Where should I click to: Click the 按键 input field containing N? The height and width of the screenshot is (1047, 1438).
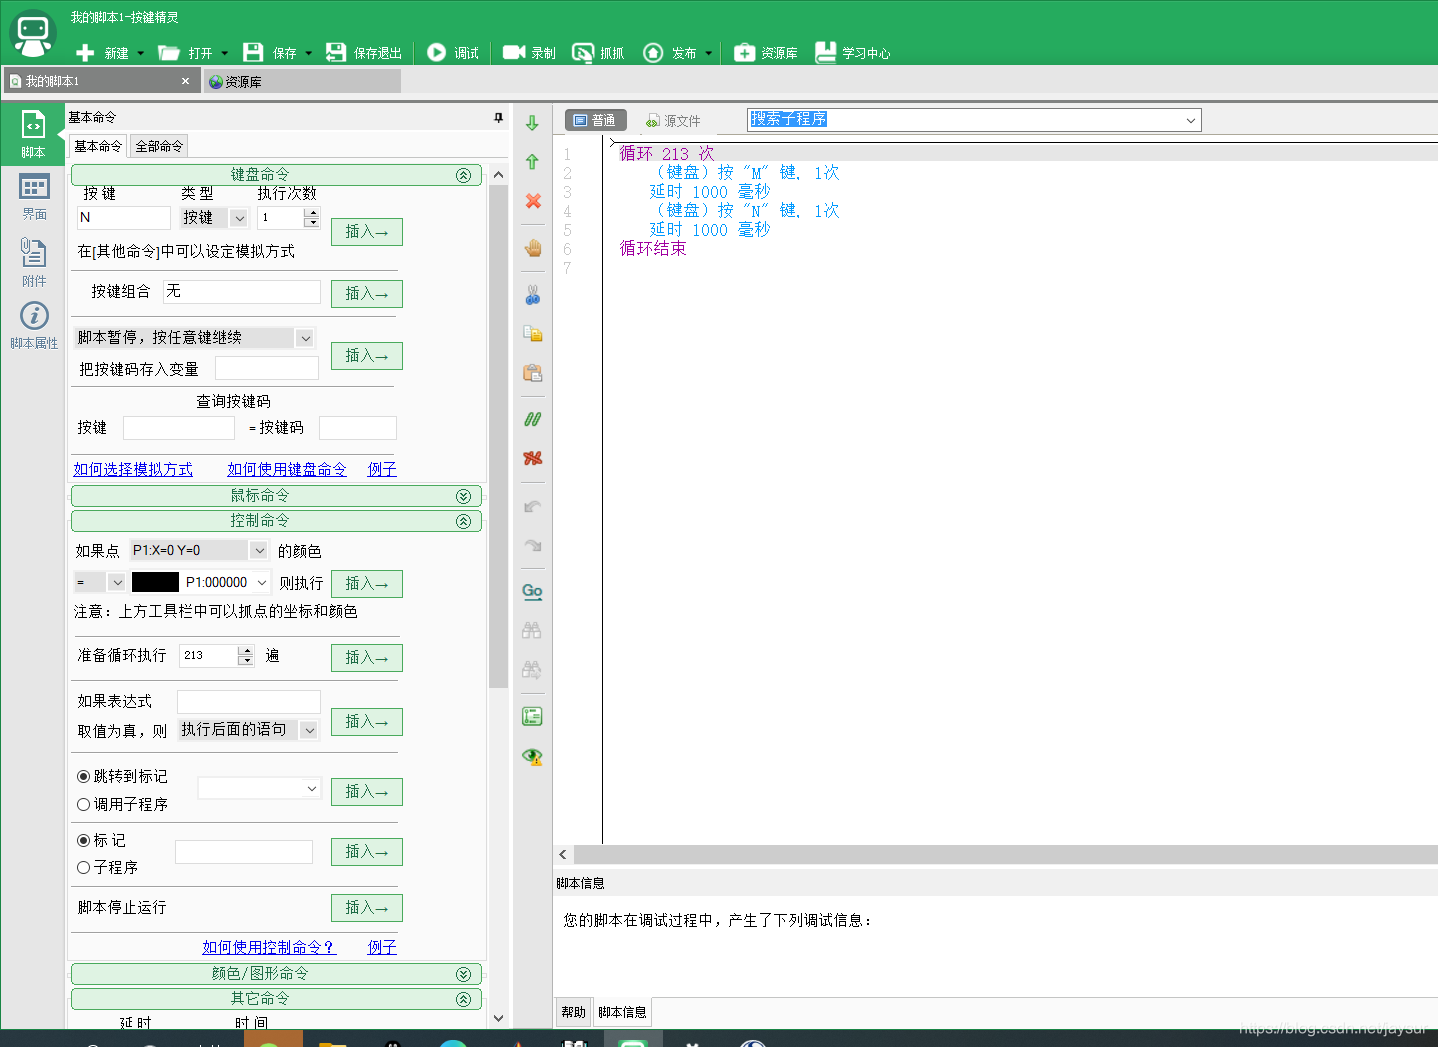click(124, 218)
